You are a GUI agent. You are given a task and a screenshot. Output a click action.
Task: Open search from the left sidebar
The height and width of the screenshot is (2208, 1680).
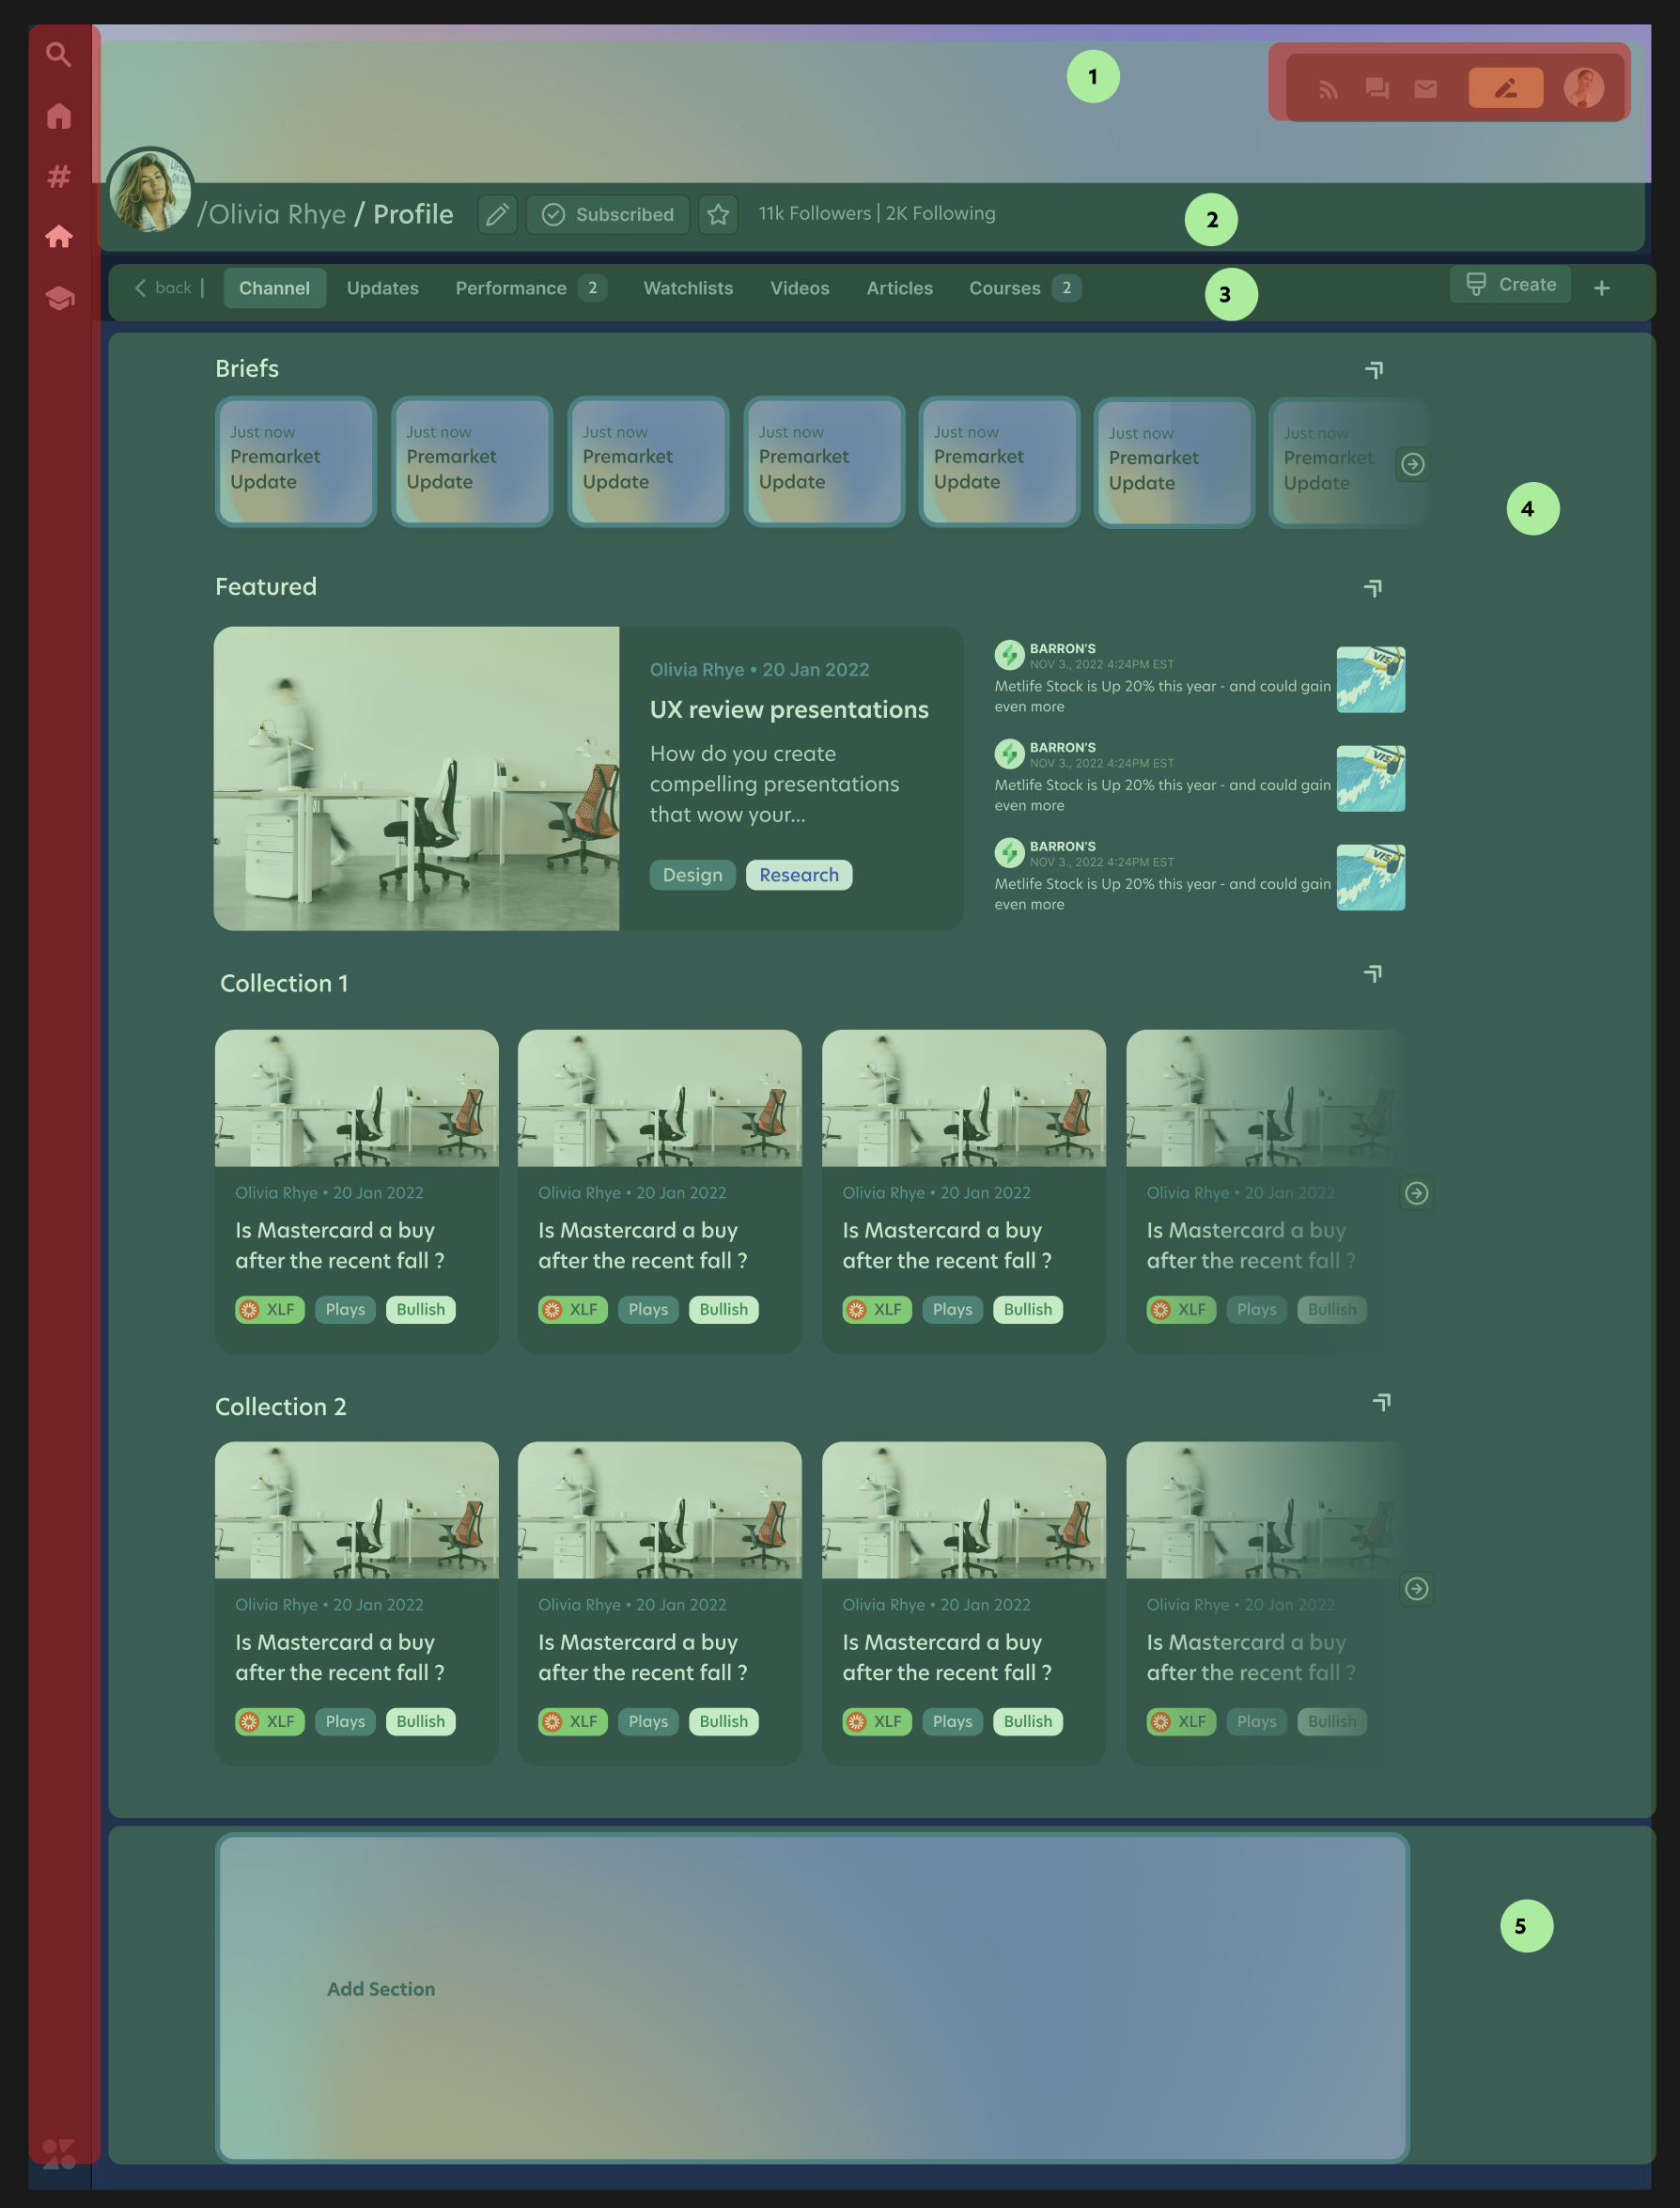59,55
